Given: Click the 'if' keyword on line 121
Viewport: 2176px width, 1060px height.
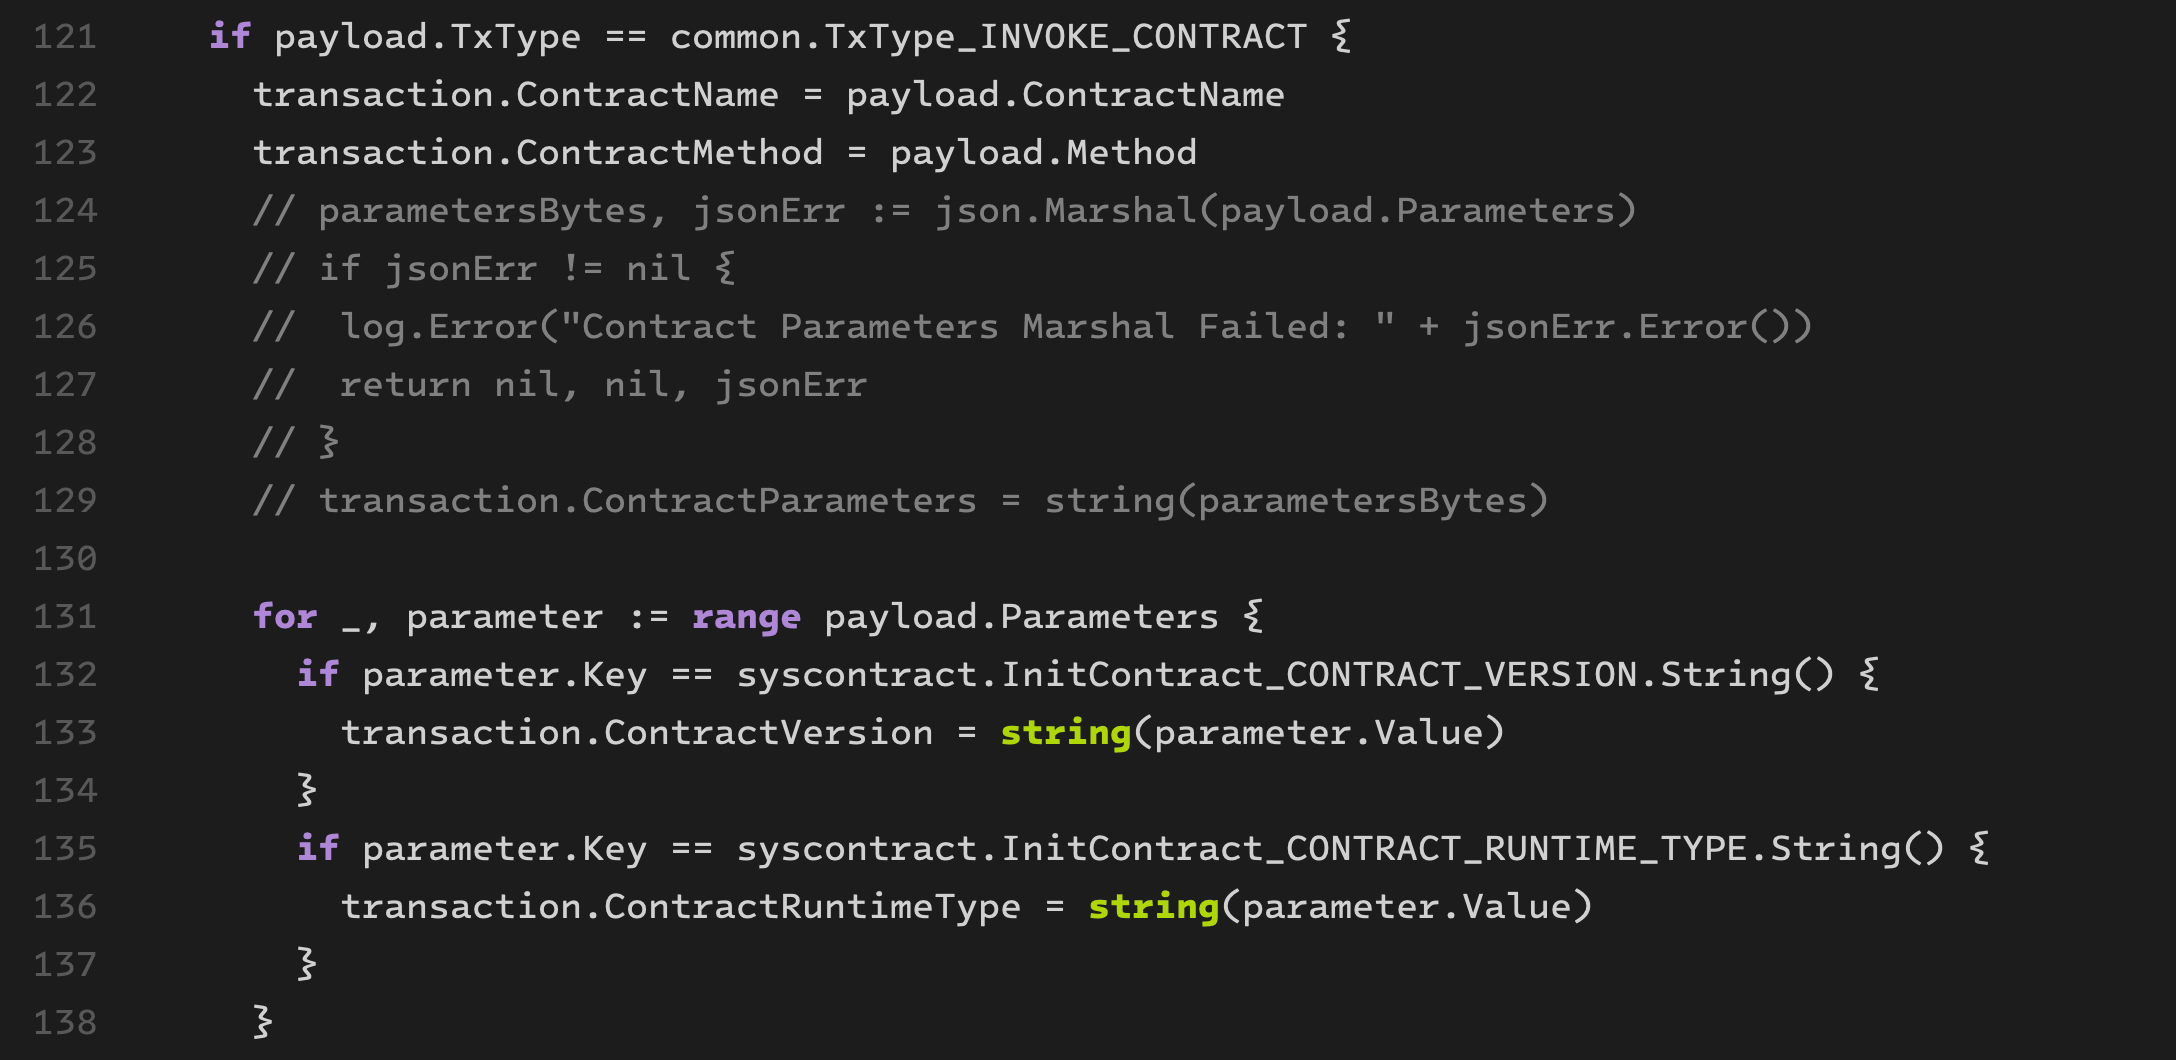Looking at the screenshot, I should click(230, 37).
